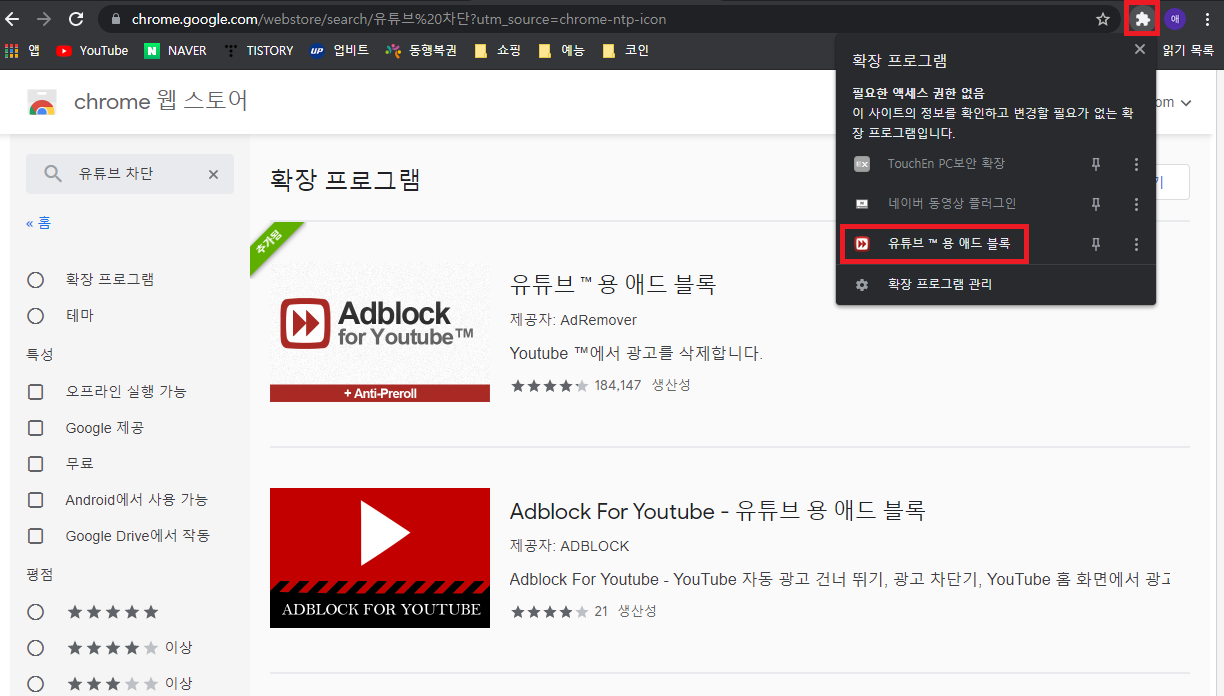
Task: Open the extensions puzzle icon
Action: point(1142,18)
